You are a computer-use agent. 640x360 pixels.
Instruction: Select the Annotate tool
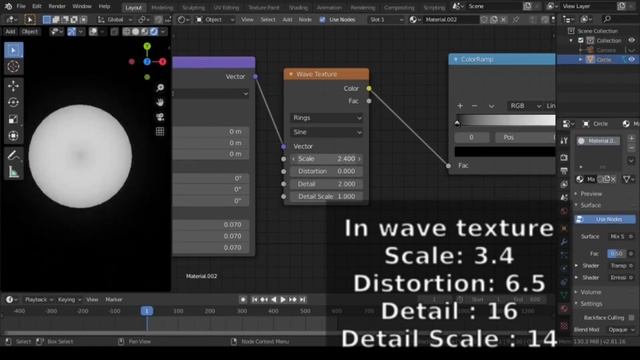click(x=13, y=155)
